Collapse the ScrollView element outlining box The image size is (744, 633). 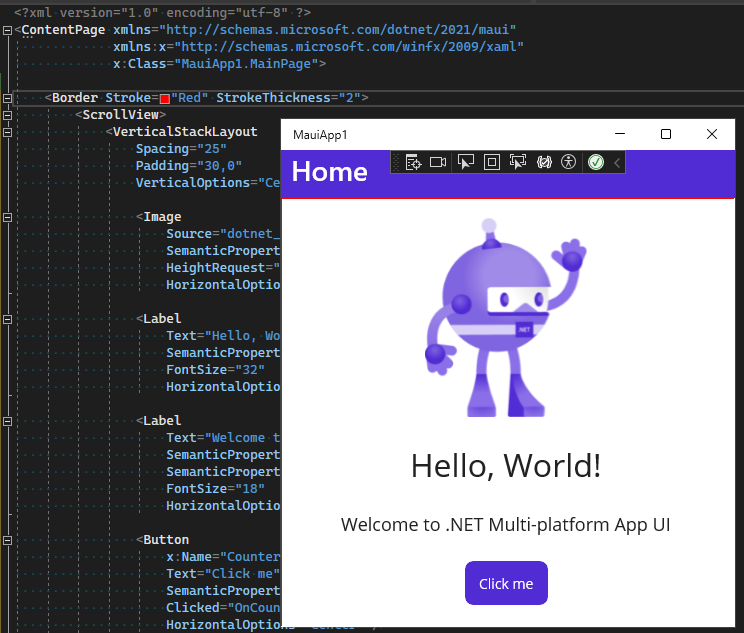coord(7,115)
